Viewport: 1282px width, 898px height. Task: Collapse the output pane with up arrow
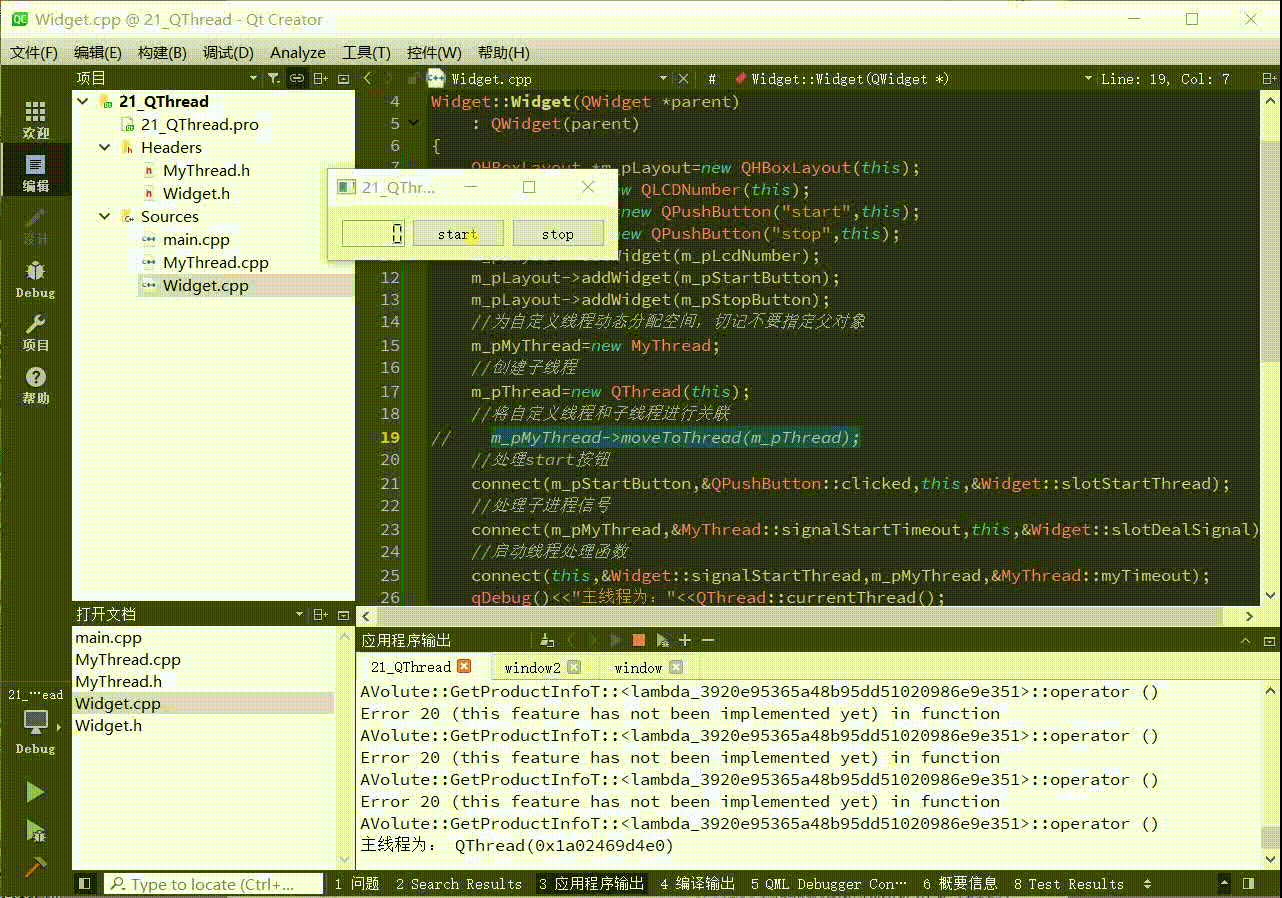(1245, 641)
